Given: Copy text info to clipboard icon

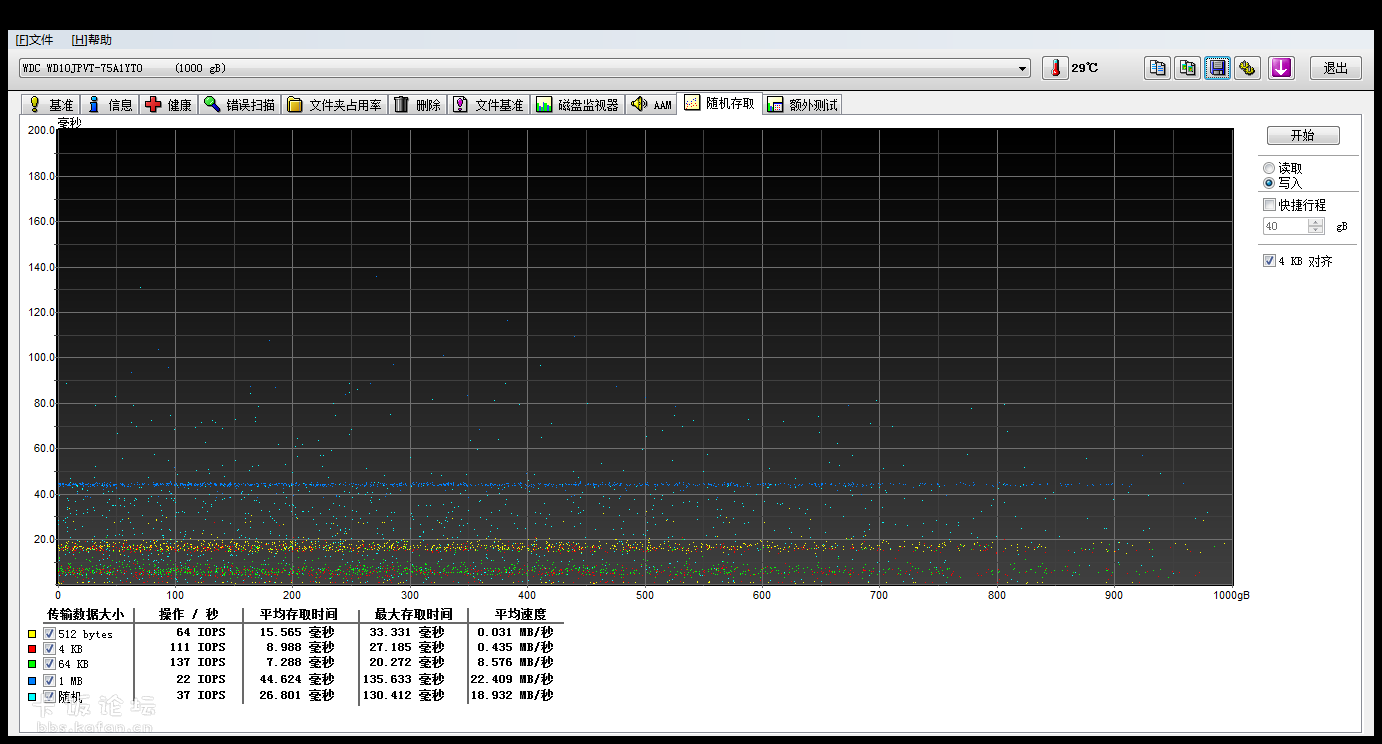Looking at the screenshot, I should [x=1157, y=68].
